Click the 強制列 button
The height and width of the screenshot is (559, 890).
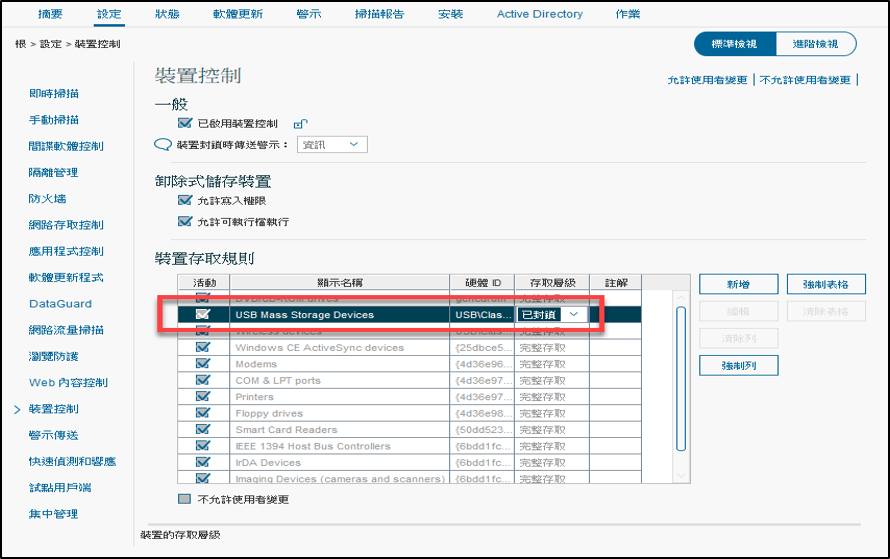pos(738,366)
